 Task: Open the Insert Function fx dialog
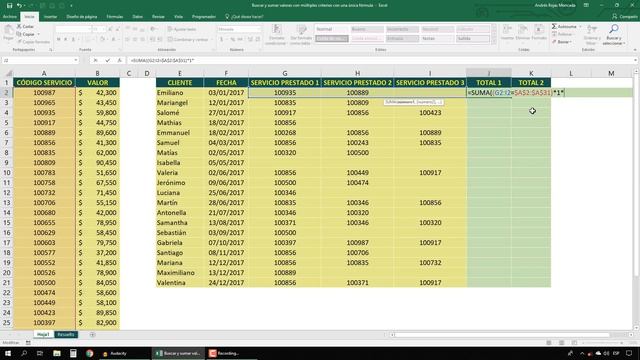[119, 60]
